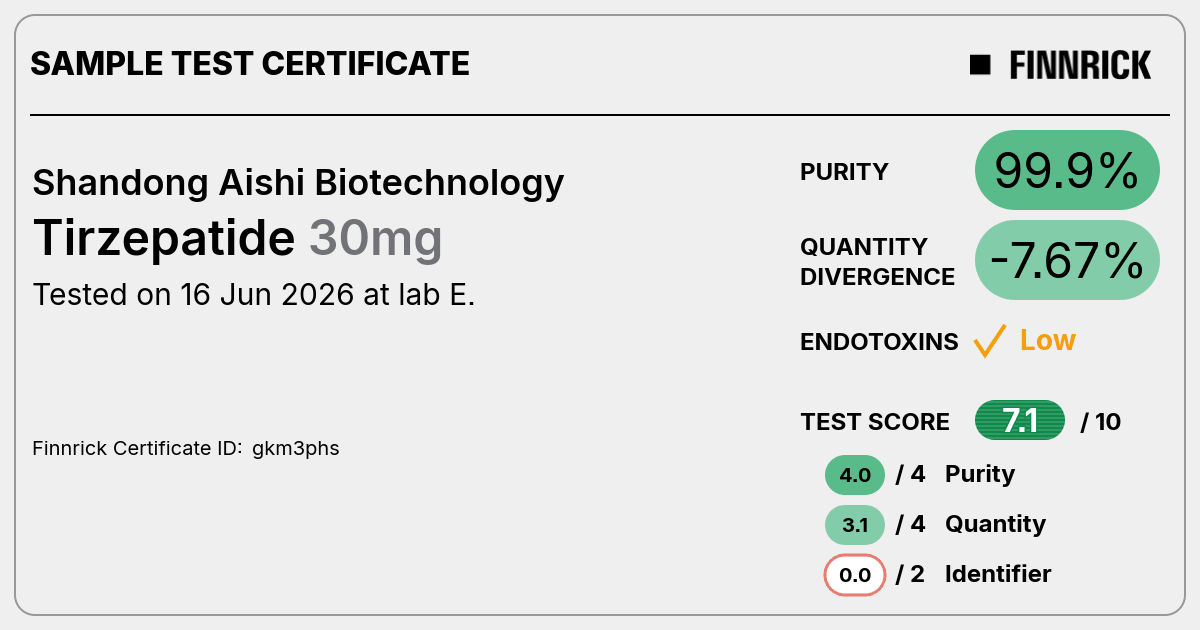
Task: Click the 4.0 purity score pill
Action: [855, 475]
